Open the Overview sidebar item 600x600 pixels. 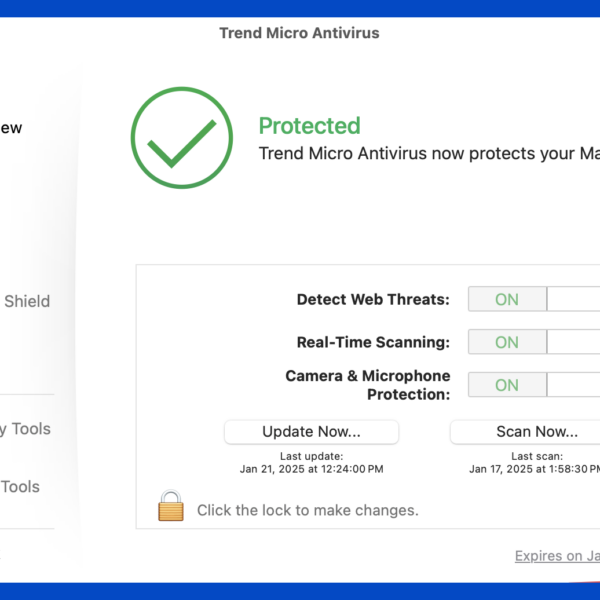tap(11, 128)
